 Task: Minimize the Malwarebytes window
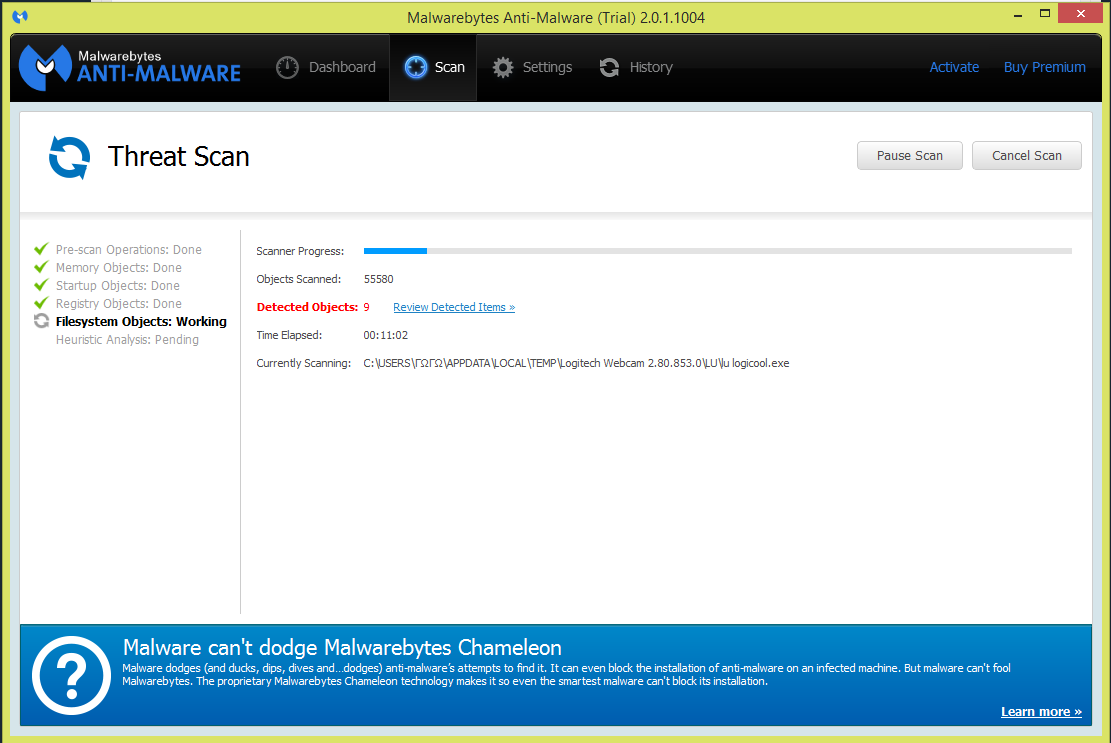[1018, 15]
